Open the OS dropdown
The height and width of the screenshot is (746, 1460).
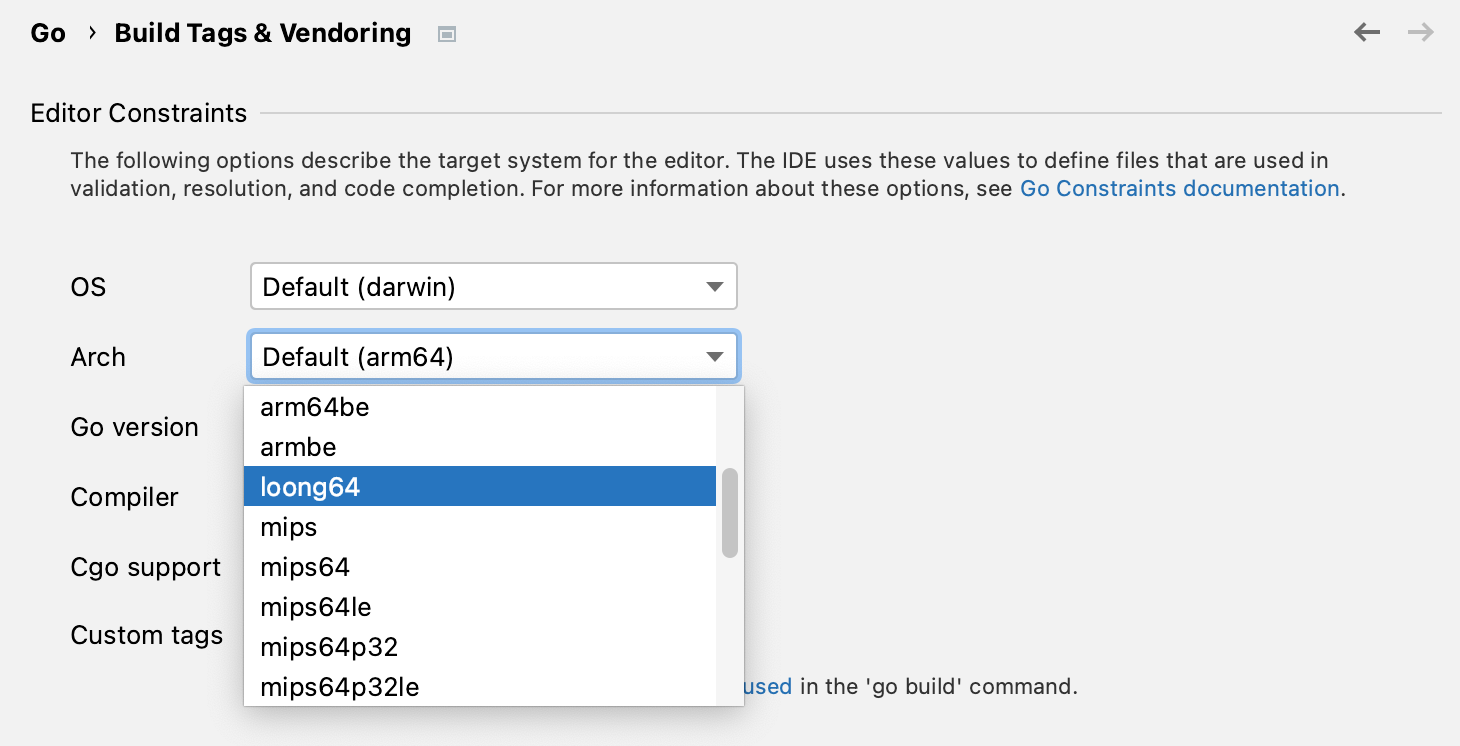714,287
